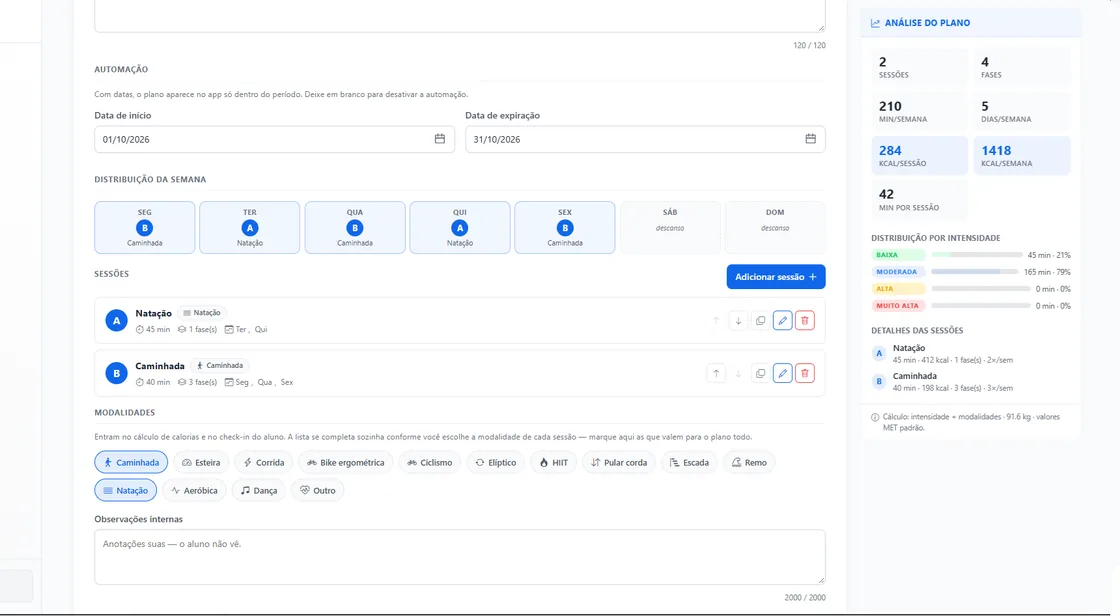Click the Baixa intensity progress bar
This screenshot has width=1120, height=616.
(x=977, y=254)
